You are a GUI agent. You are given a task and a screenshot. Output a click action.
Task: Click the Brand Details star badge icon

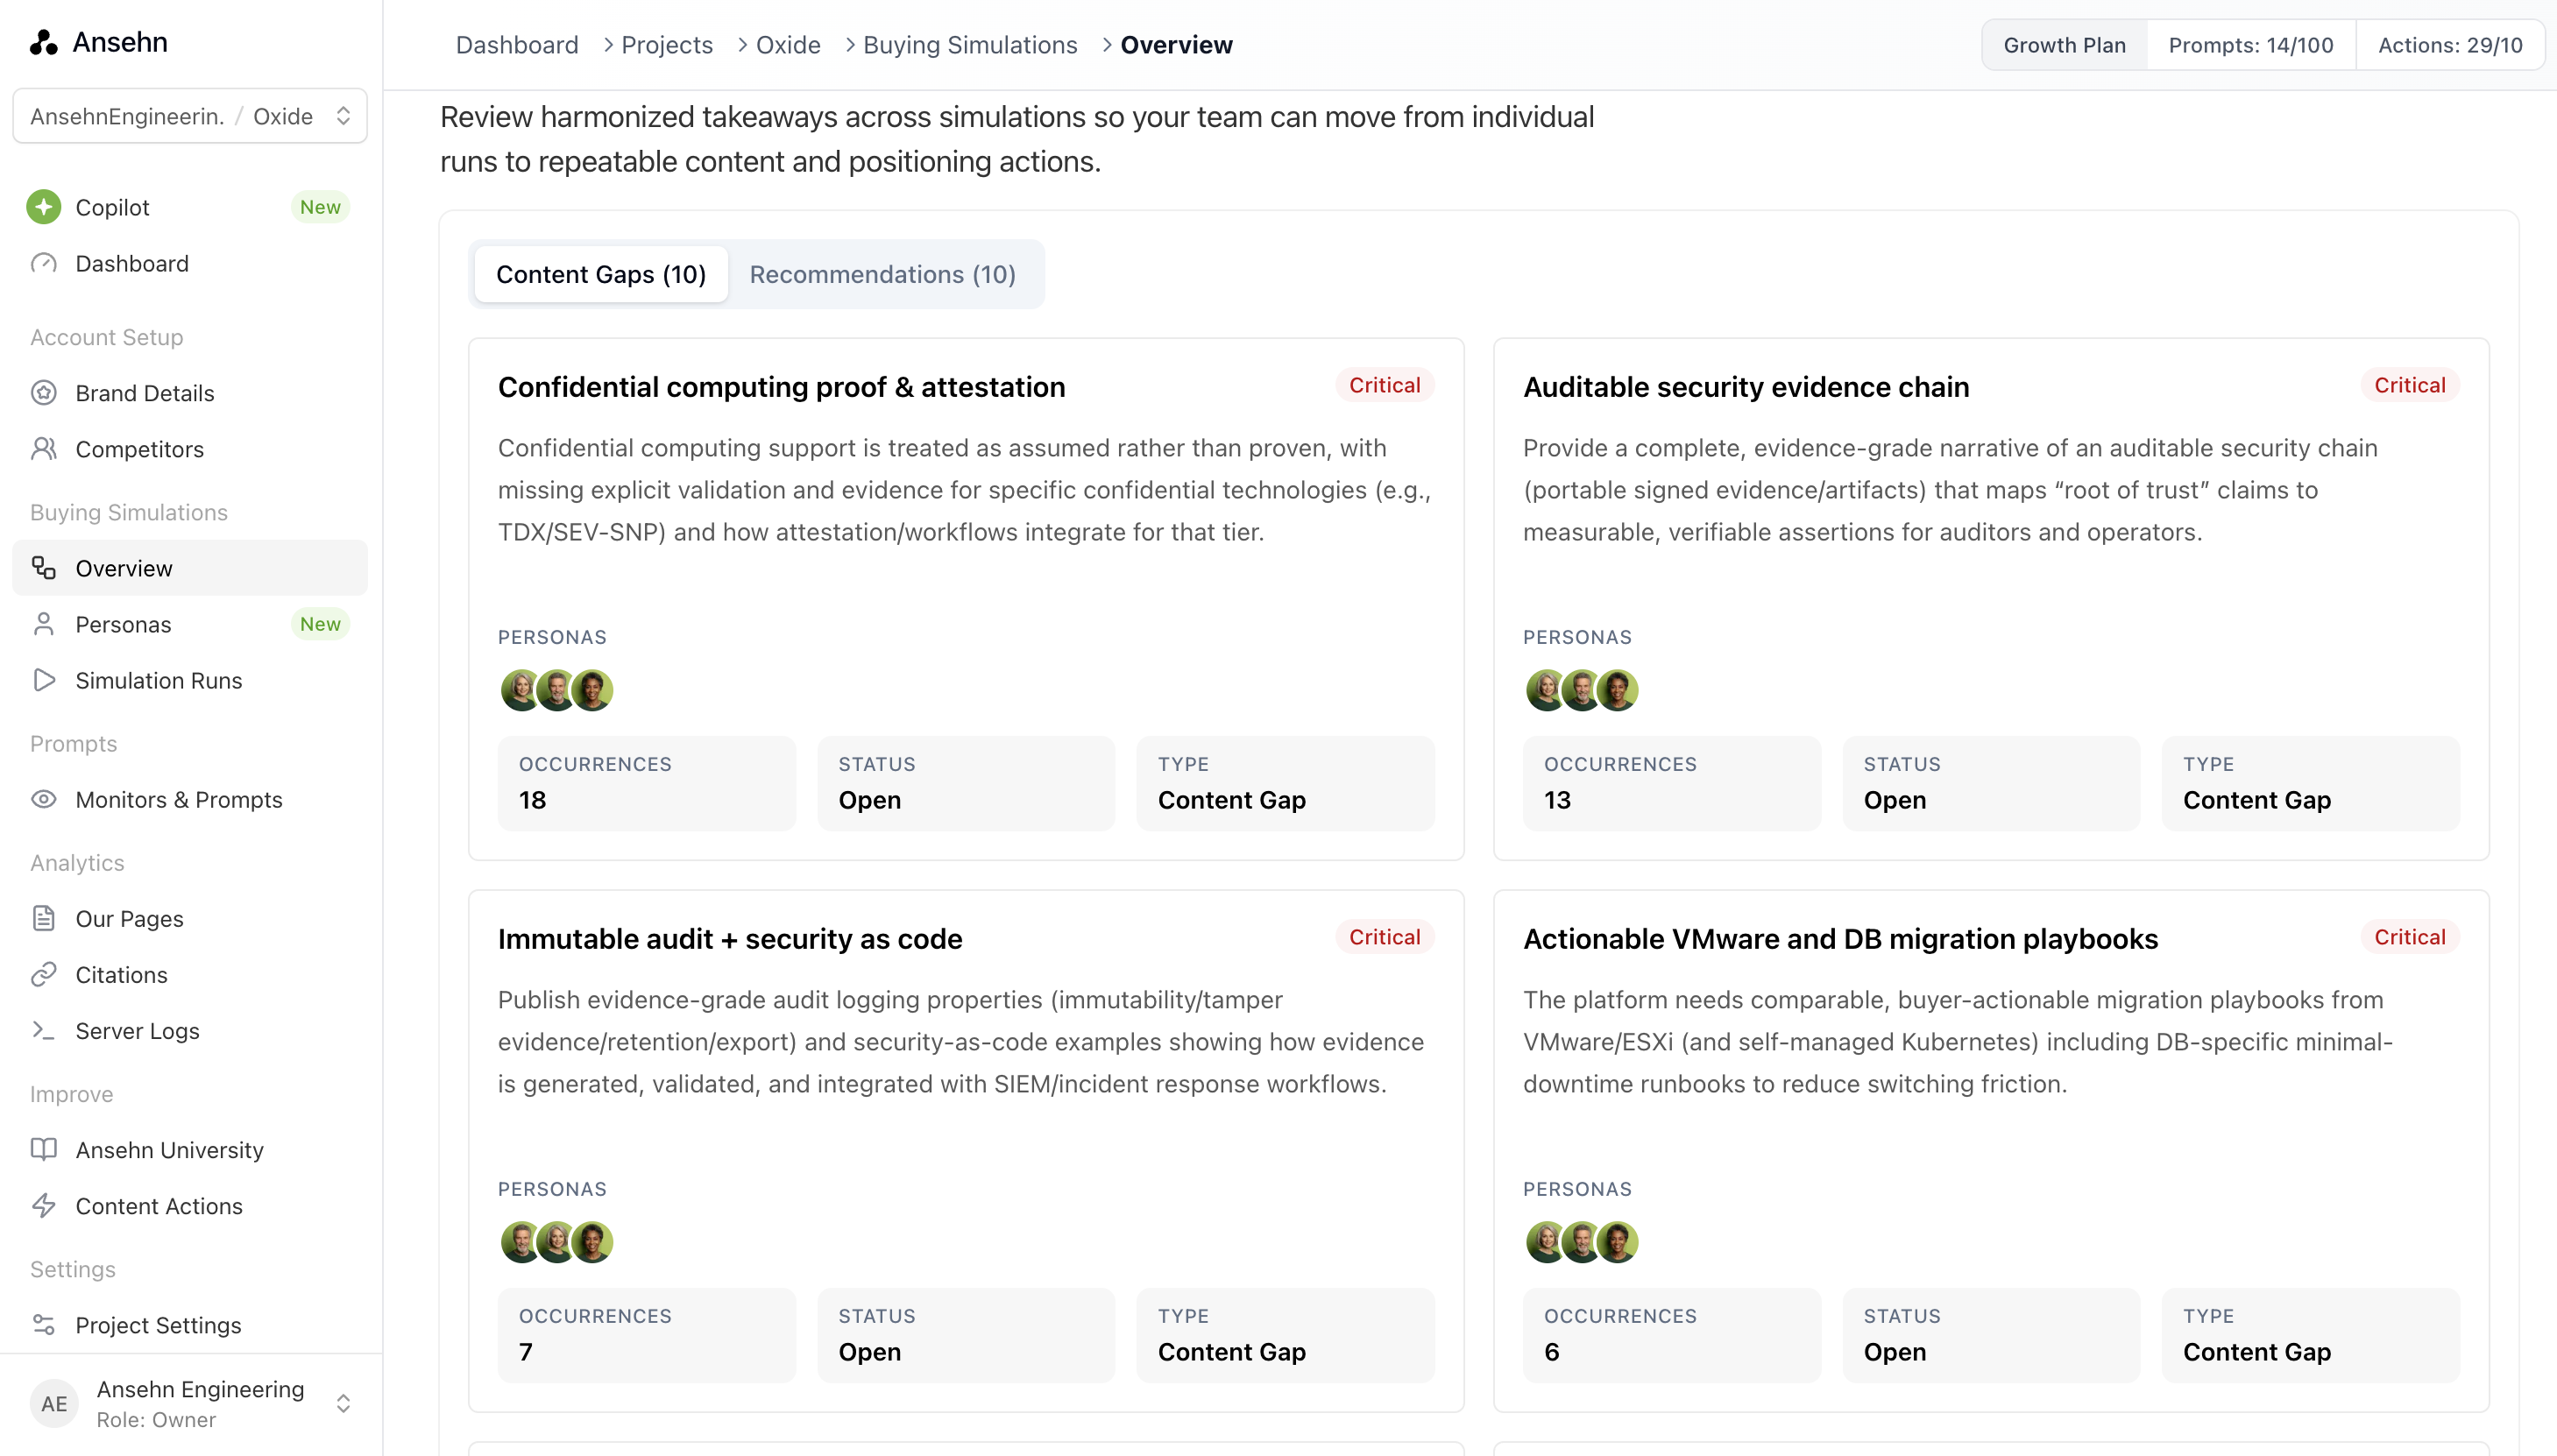[43, 393]
